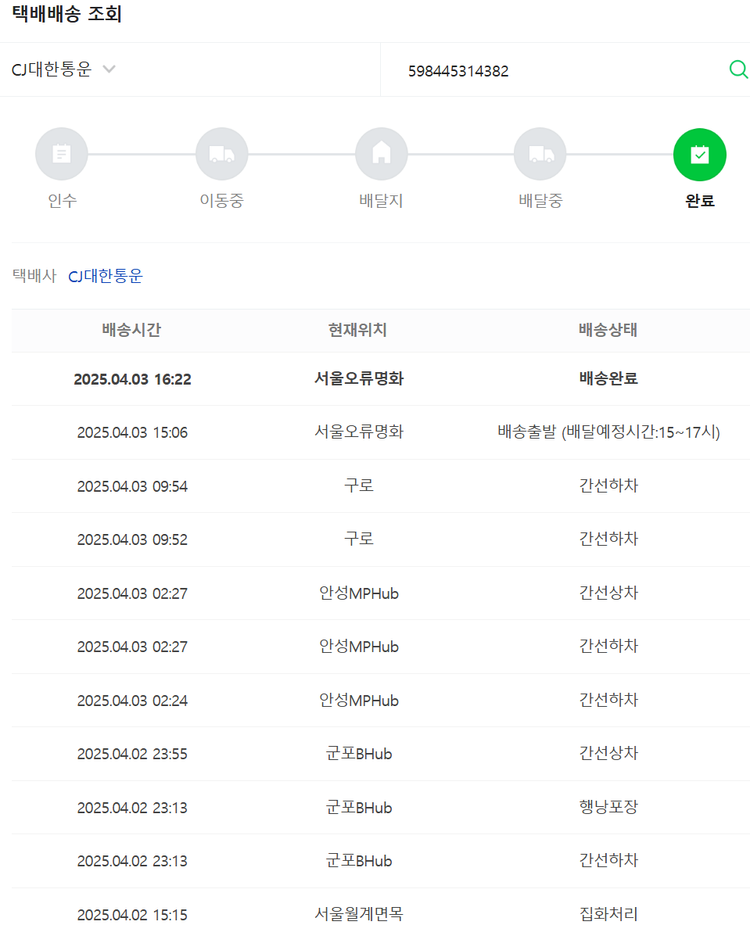Click the 현재위치 column header
The image size is (750, 928).
pyautogui.click(x=358, y=330)
